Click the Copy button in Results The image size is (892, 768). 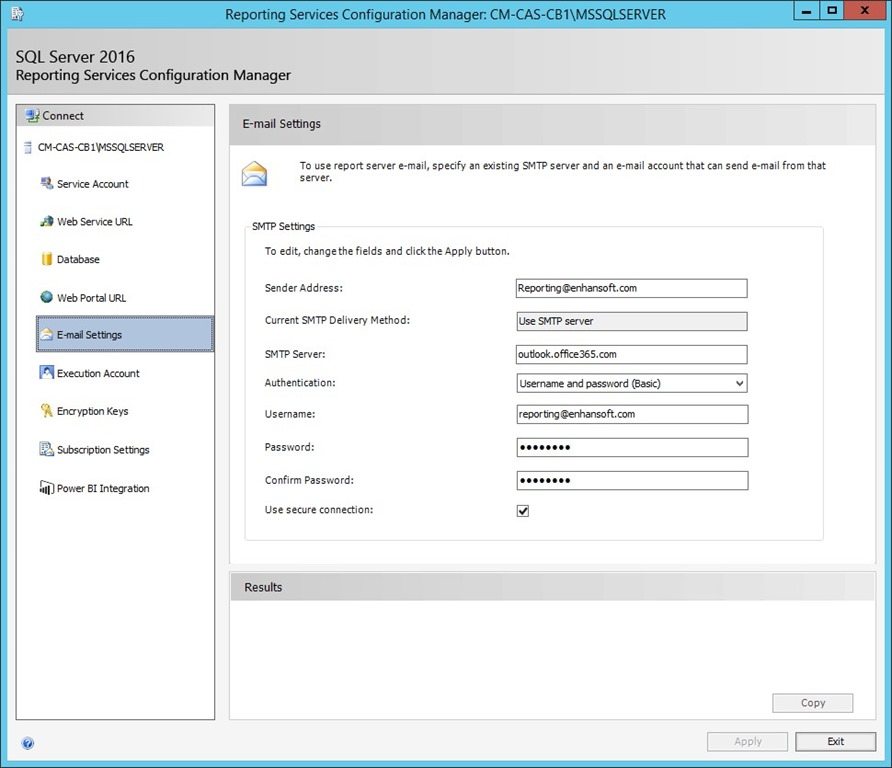tap(812, 703)
